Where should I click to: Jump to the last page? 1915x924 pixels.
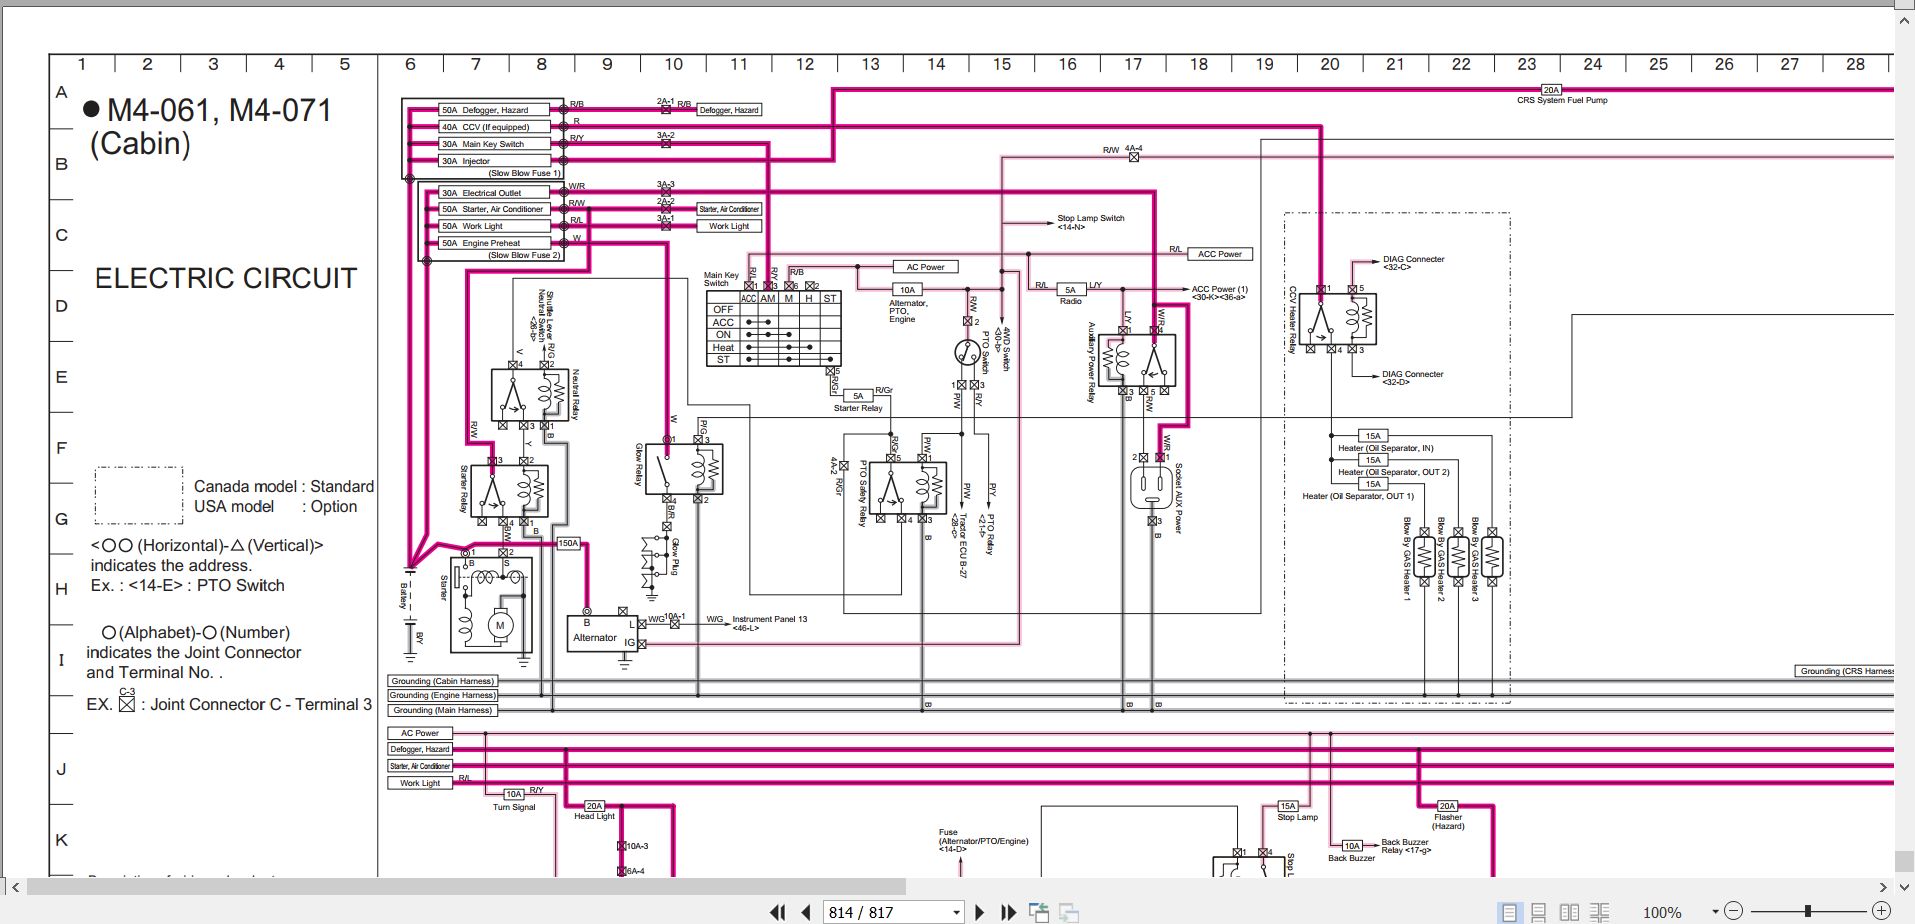point(1008,912)
